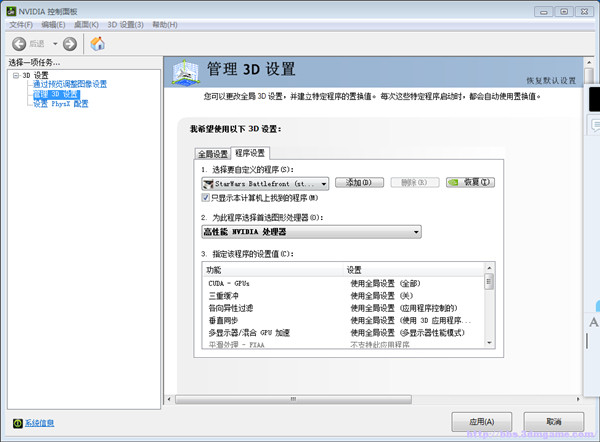Collapse the 3D 设置 tree node
Image resolution: width=600 pixels, height=442 pixels.
(16, 75)
